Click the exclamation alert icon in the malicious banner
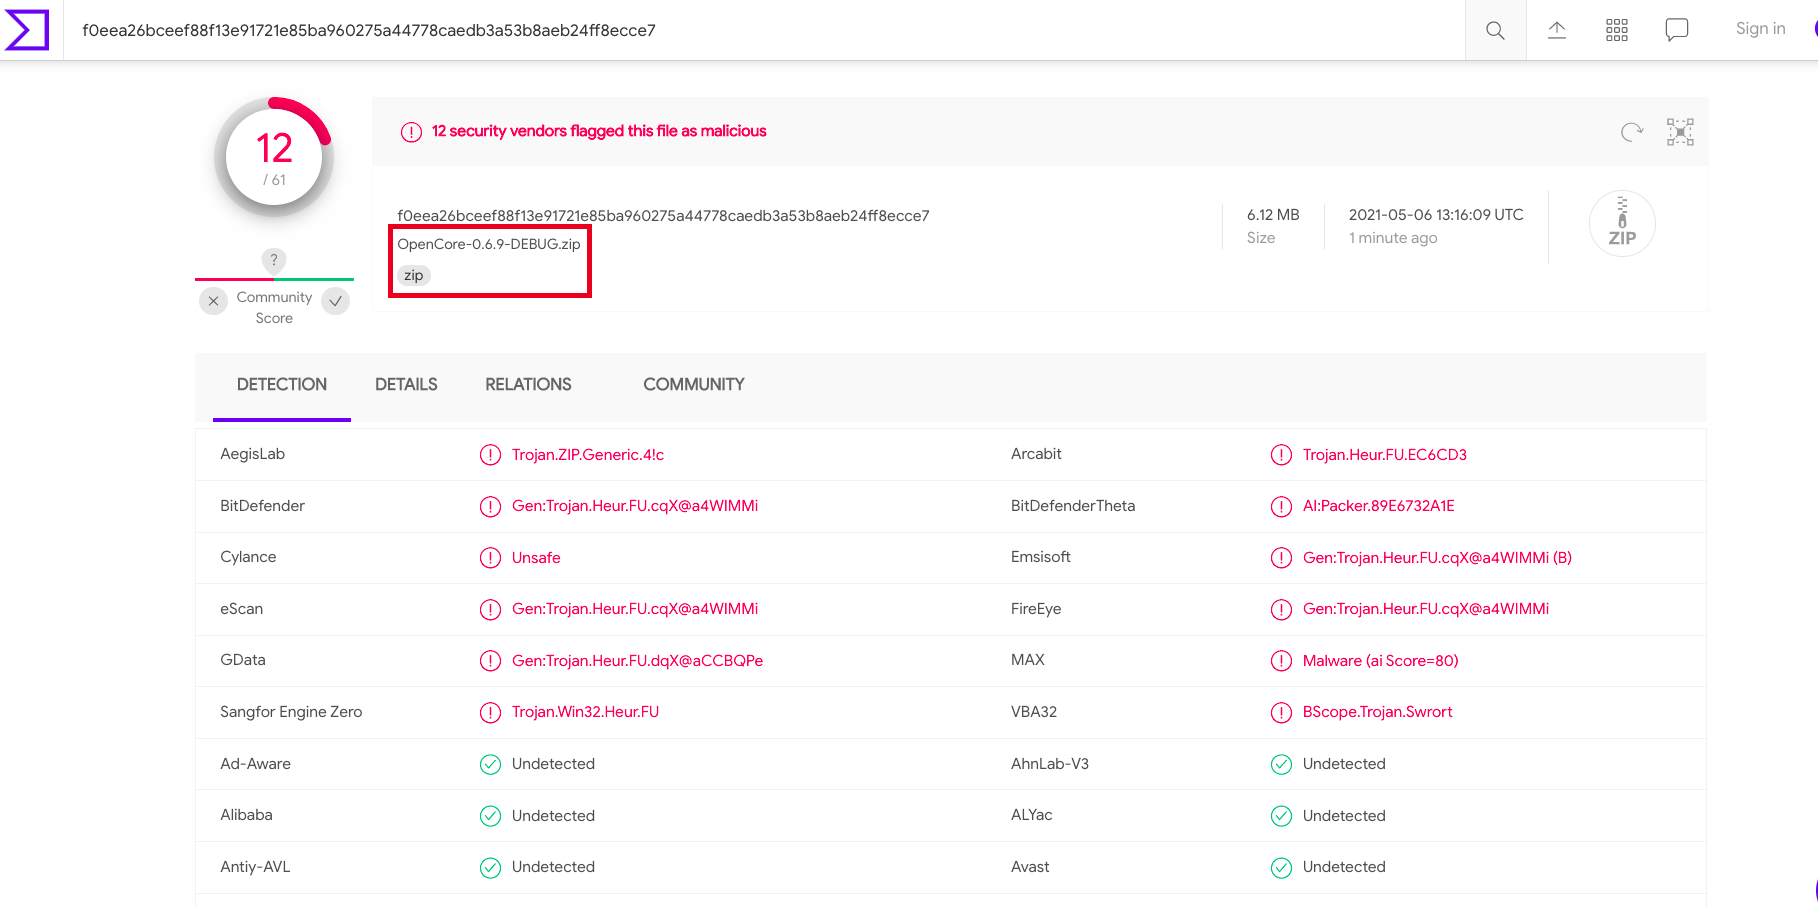The height and width of the screenshot is (907, 1818). tap(411, 131)
